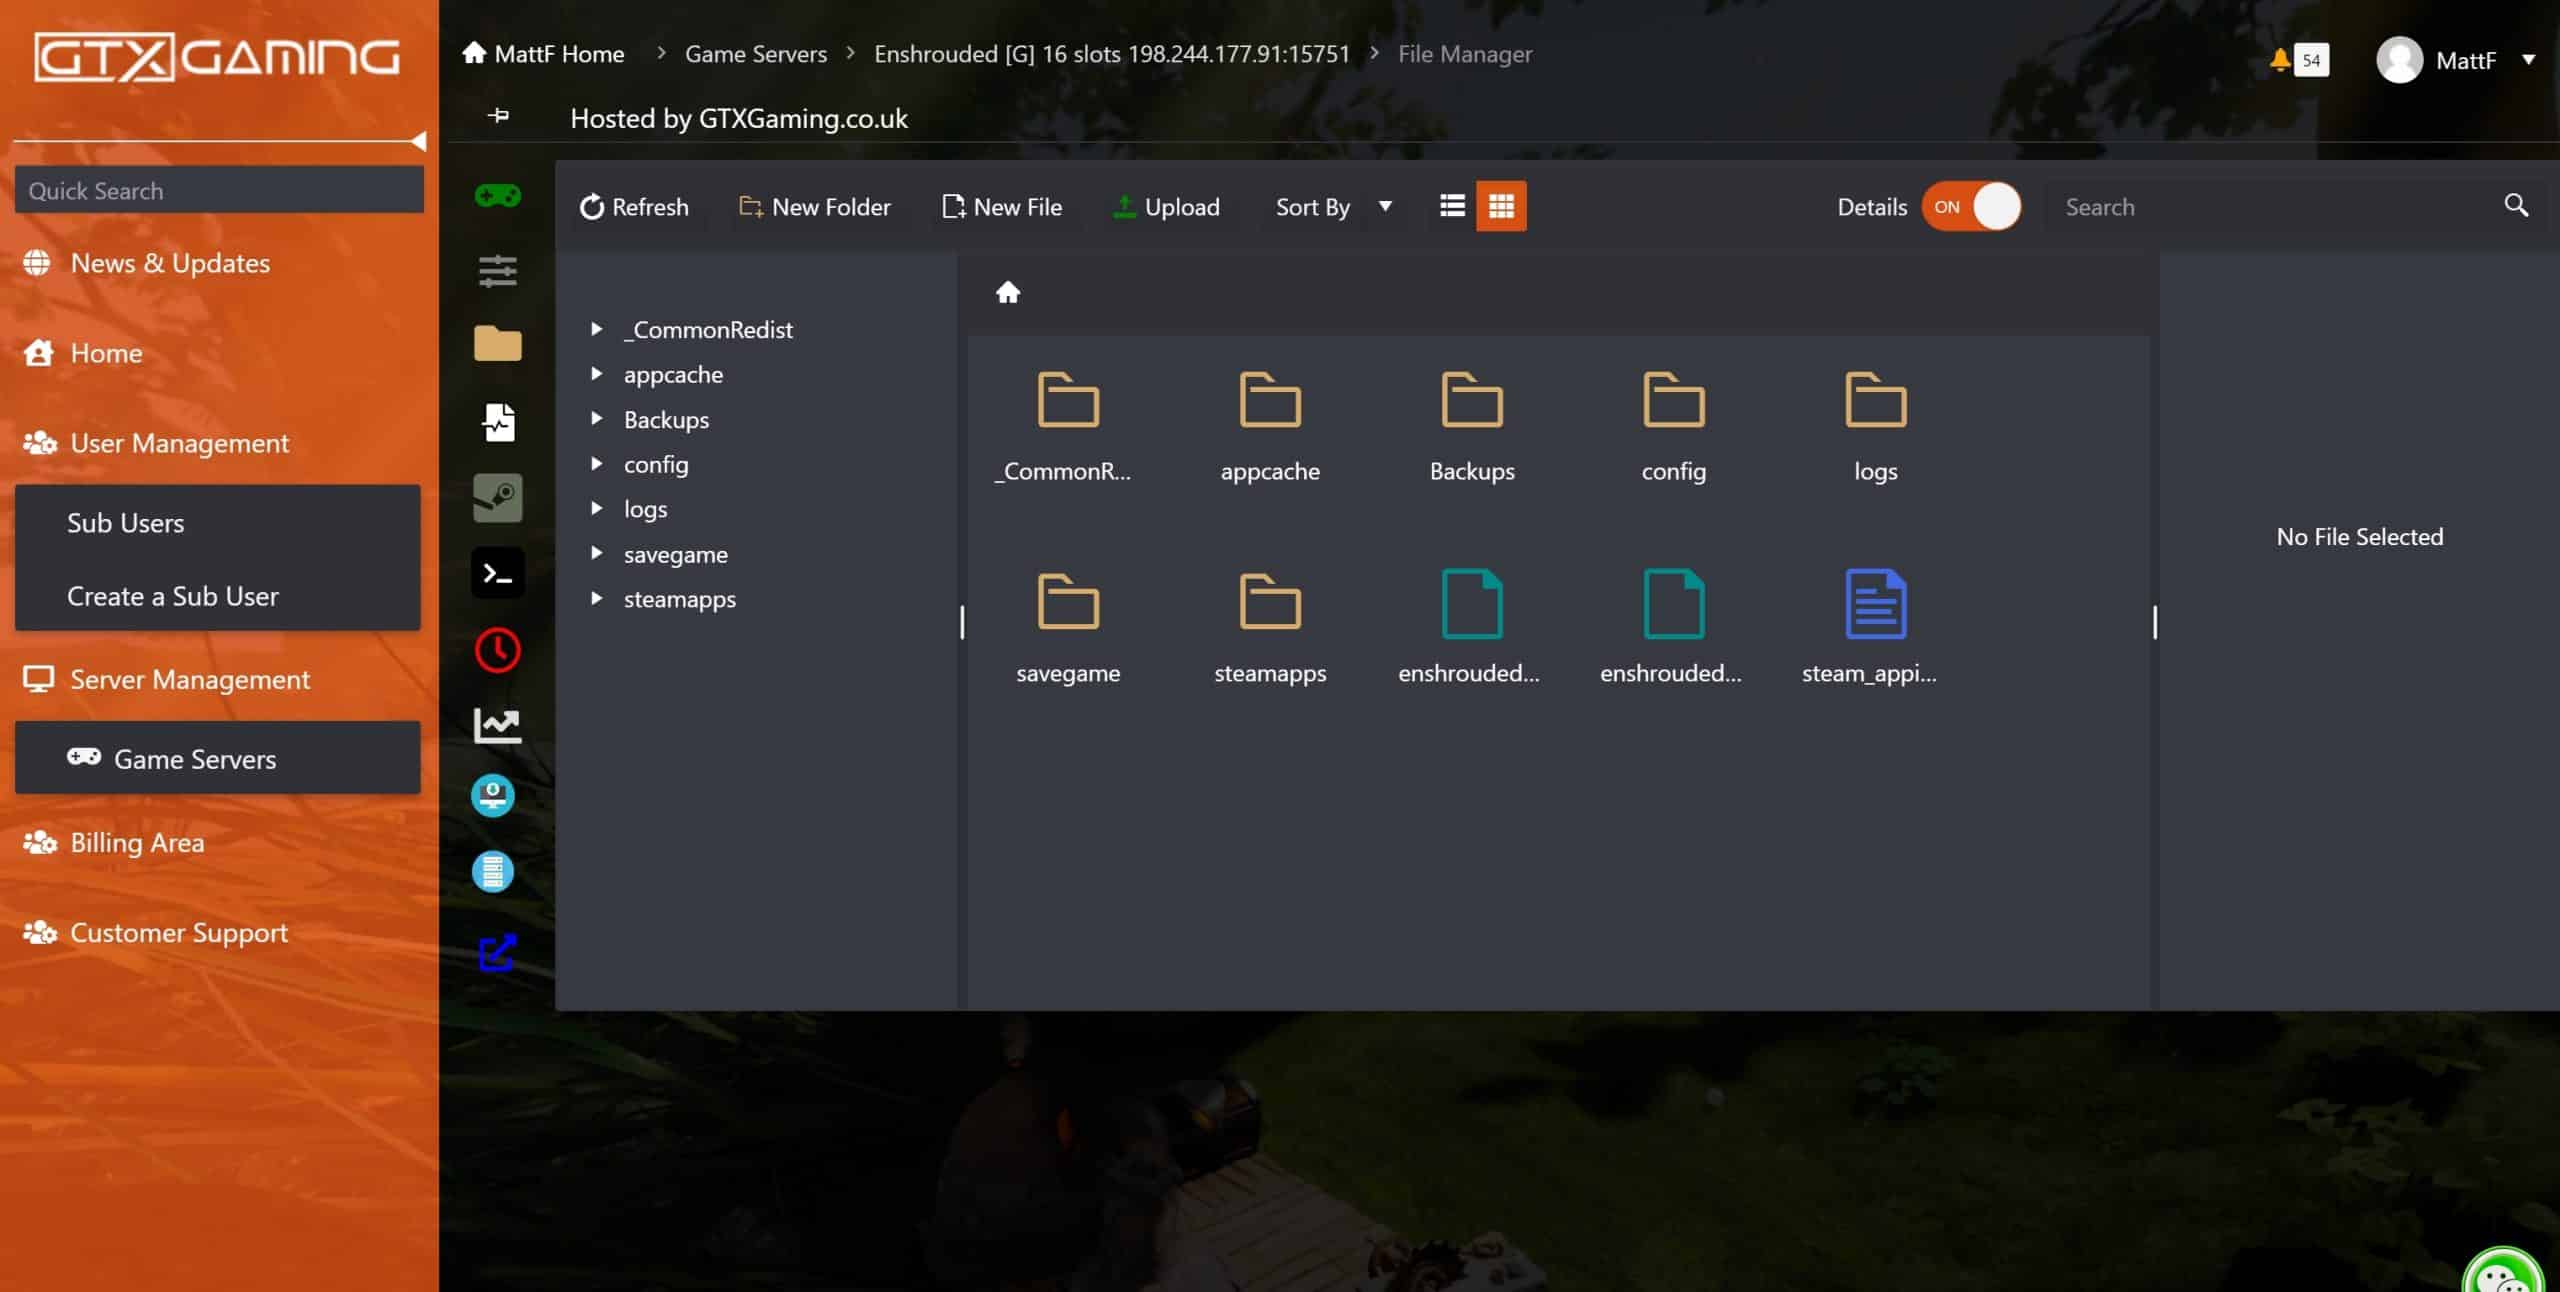This screenshot has height=1292, width=2560.
Task: Expand the steamapps tree node
Action: pyautogui.click(x=598, y=598)
